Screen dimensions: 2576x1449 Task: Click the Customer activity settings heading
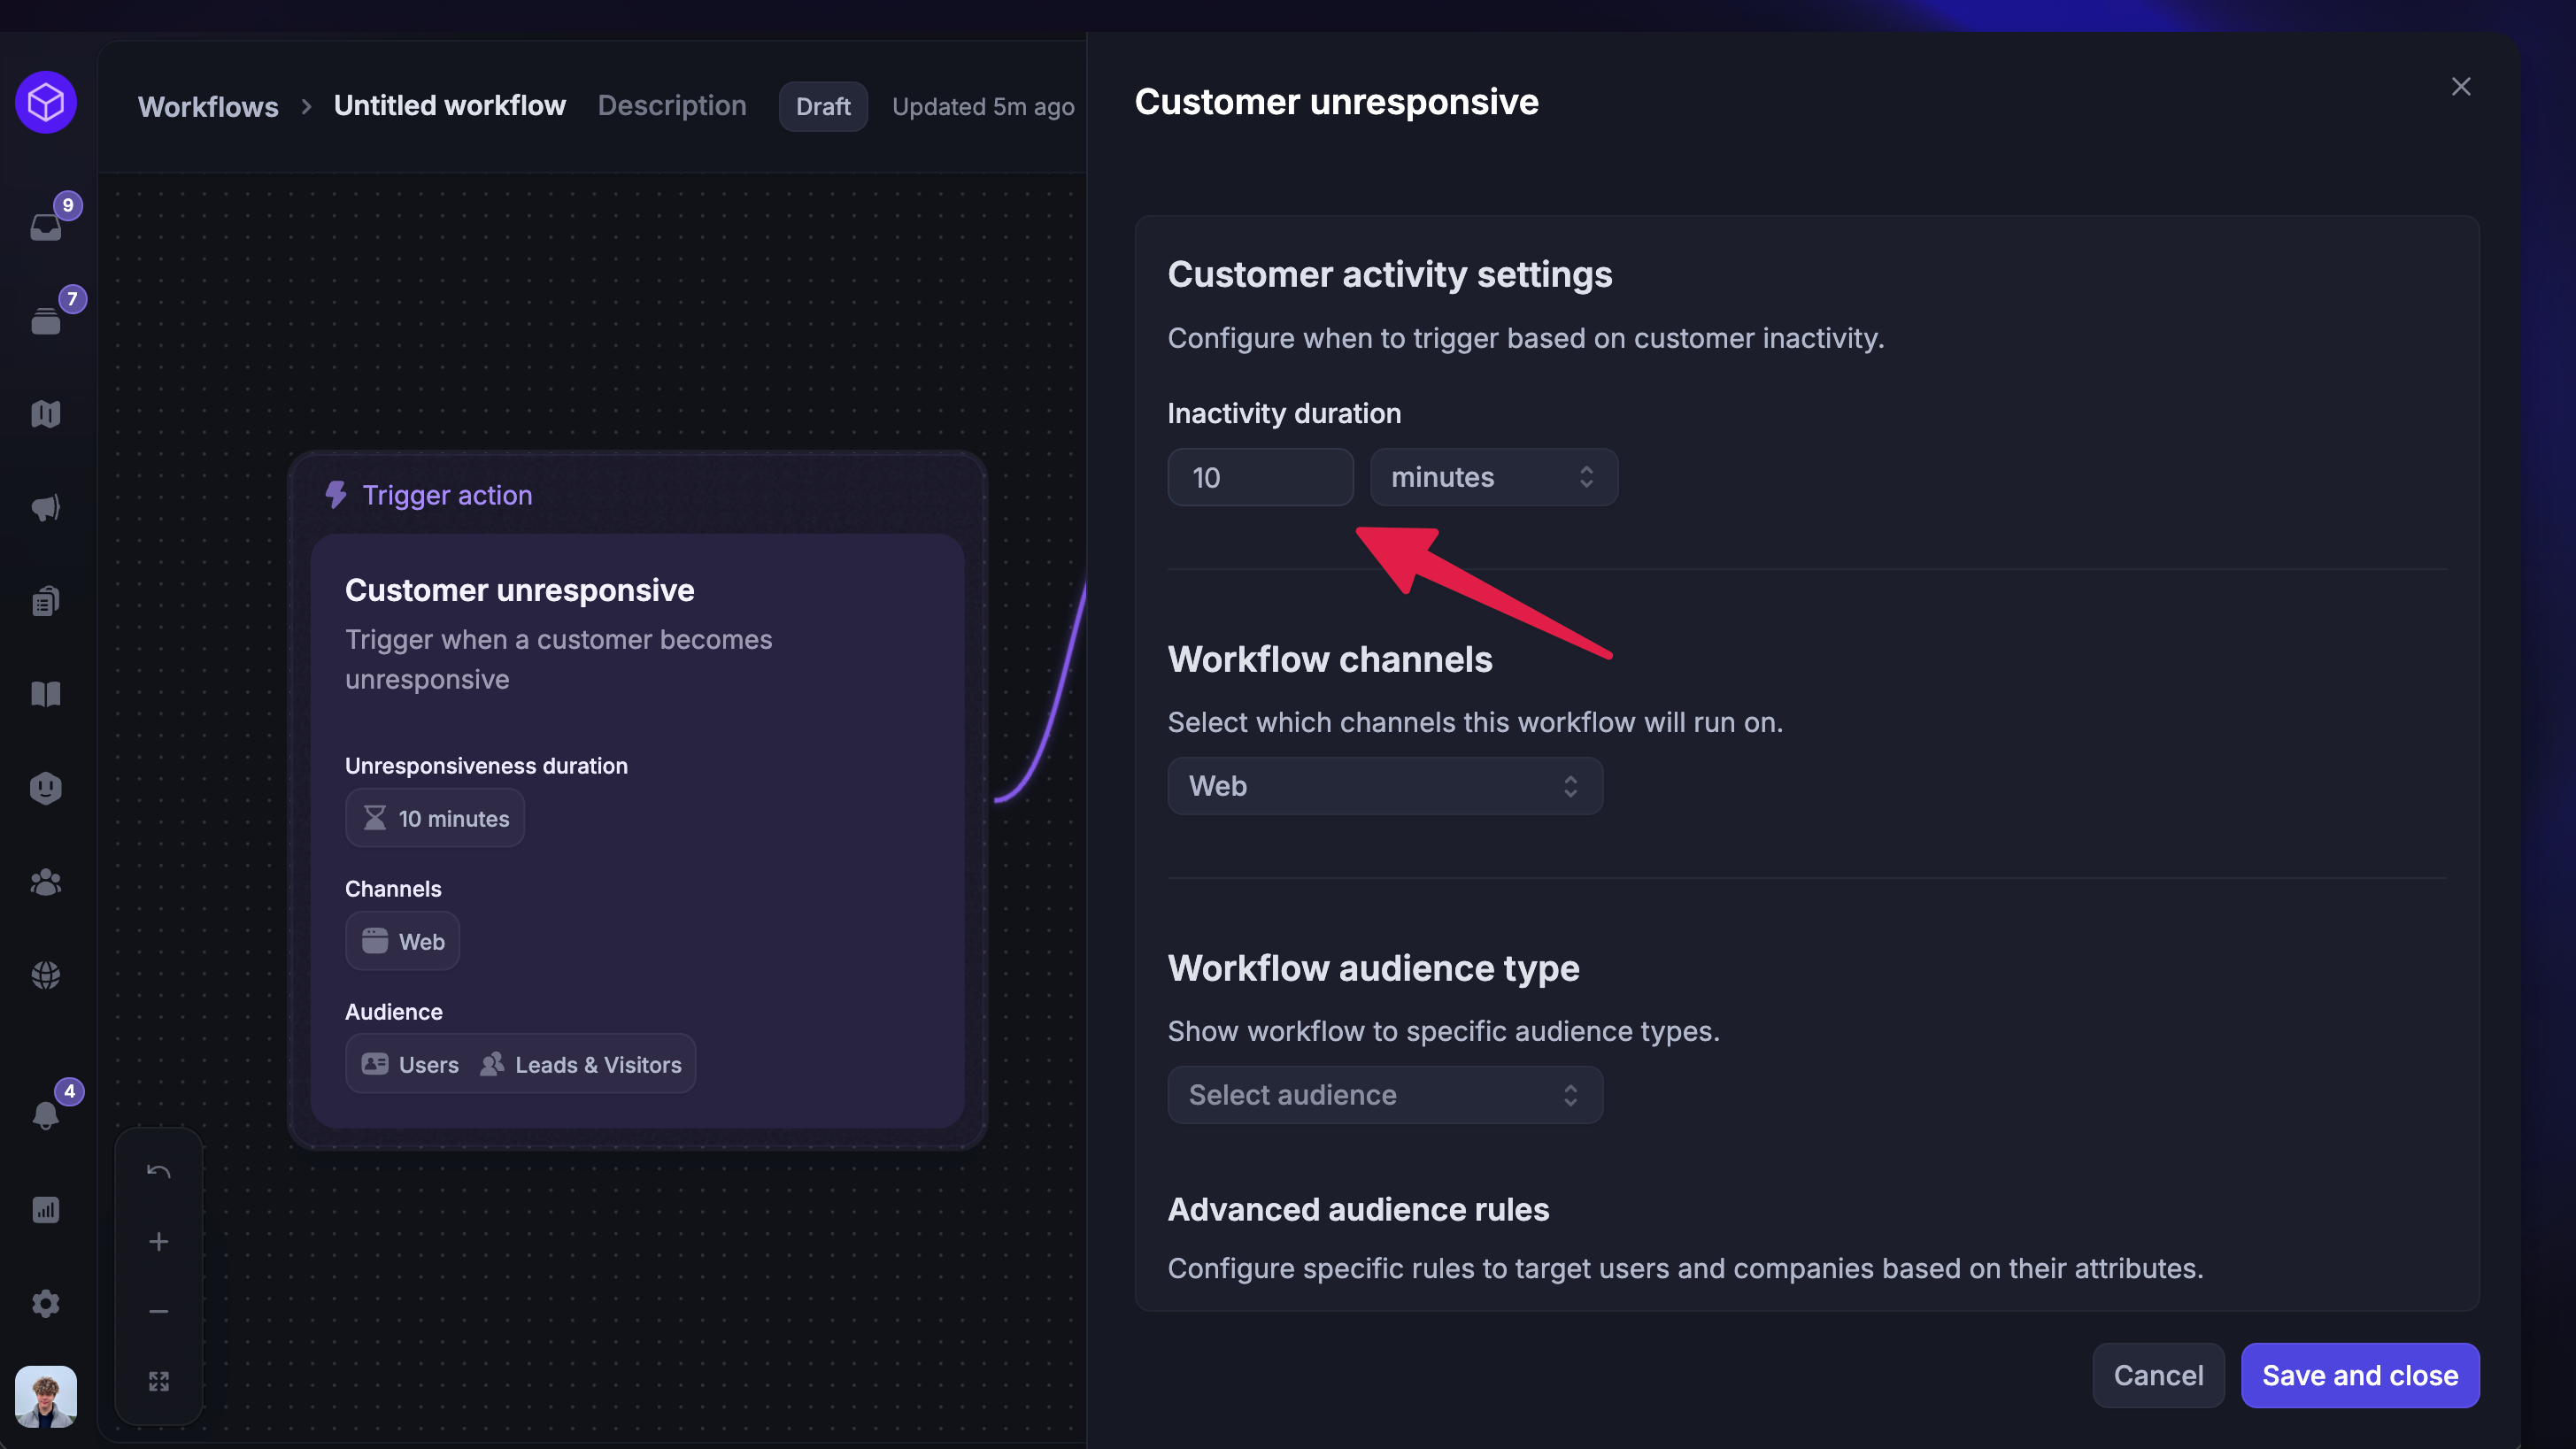pyautogui.click(x=1390, y=274)
